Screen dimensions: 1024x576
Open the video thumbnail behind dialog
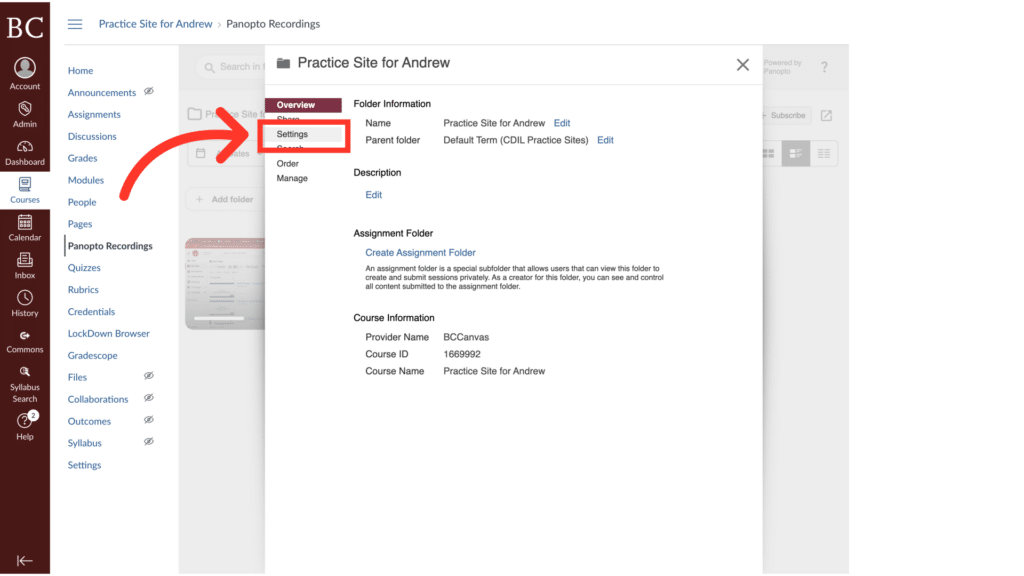click(x=225, y=283)
